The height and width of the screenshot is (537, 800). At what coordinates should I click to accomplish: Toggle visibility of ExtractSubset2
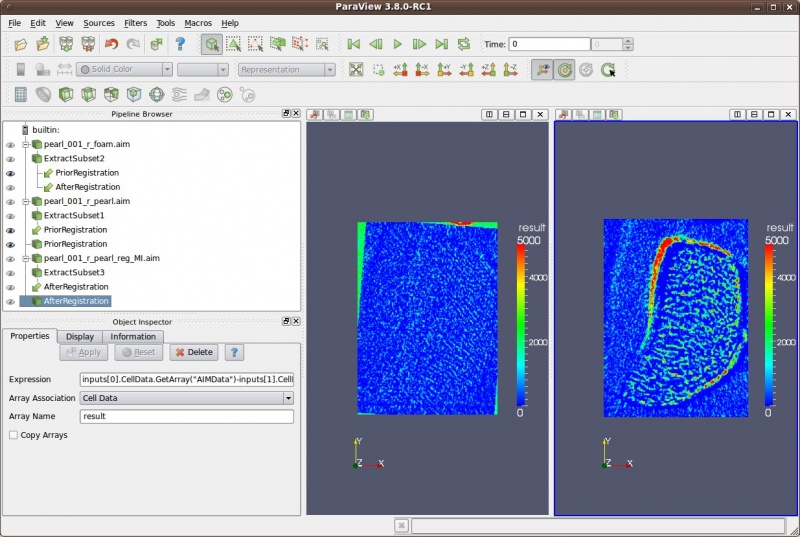tap(10, 159)
